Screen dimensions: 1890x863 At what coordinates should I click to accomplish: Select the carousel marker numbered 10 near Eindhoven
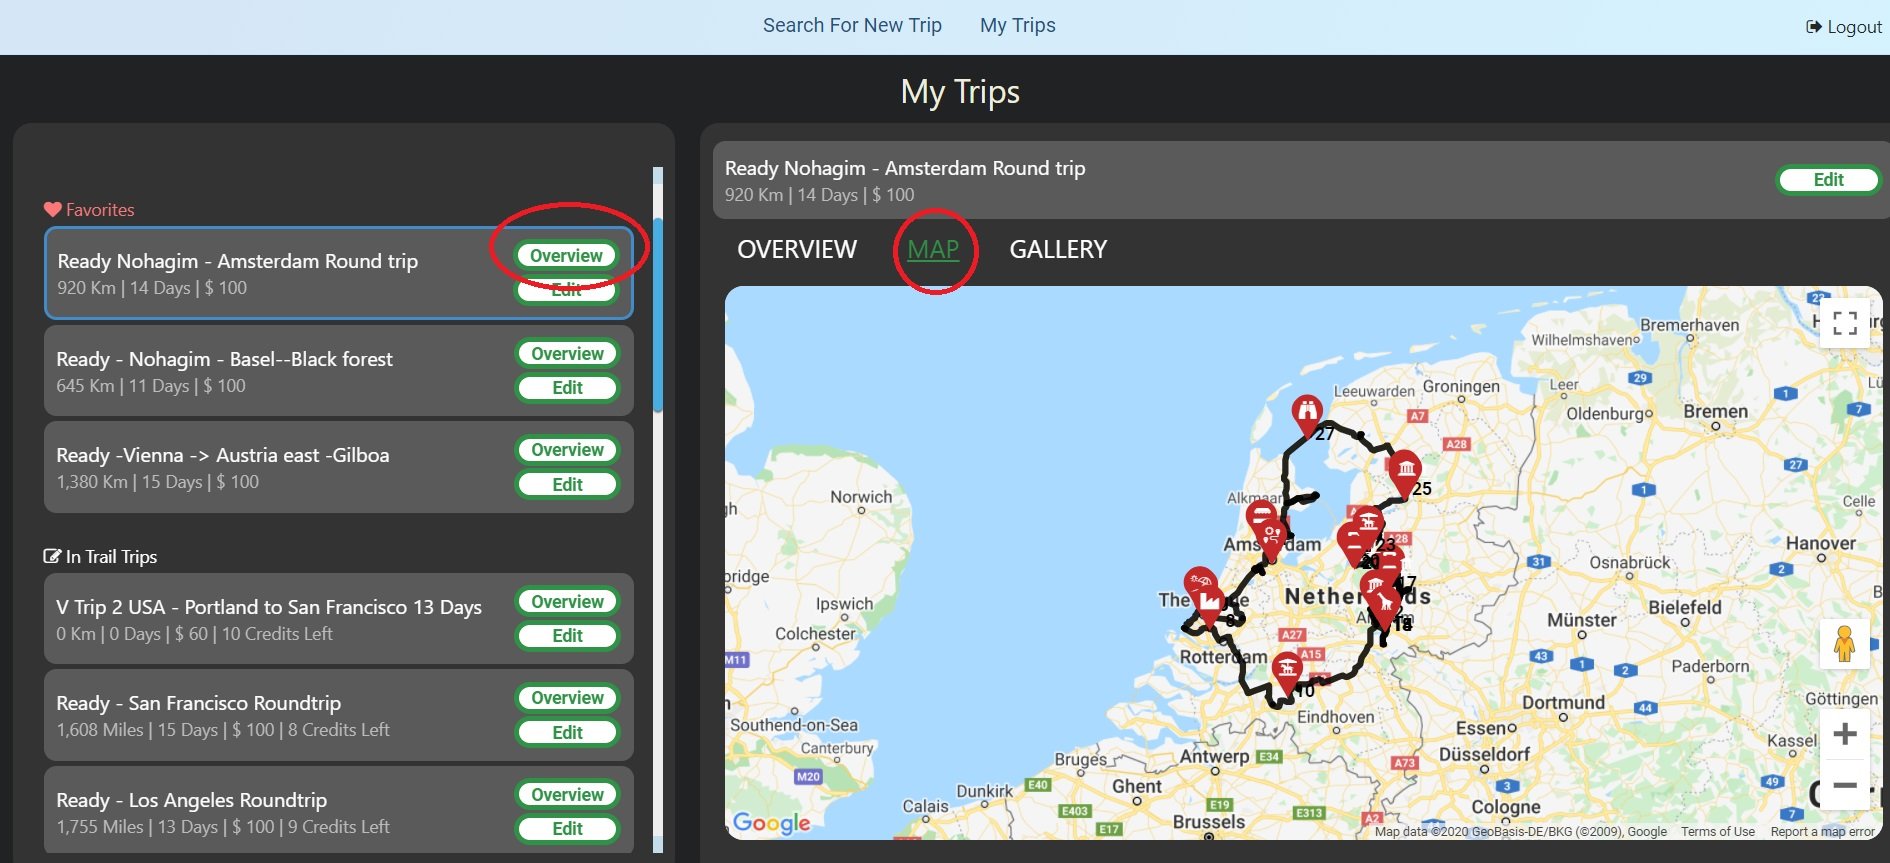click(1287, 672)
